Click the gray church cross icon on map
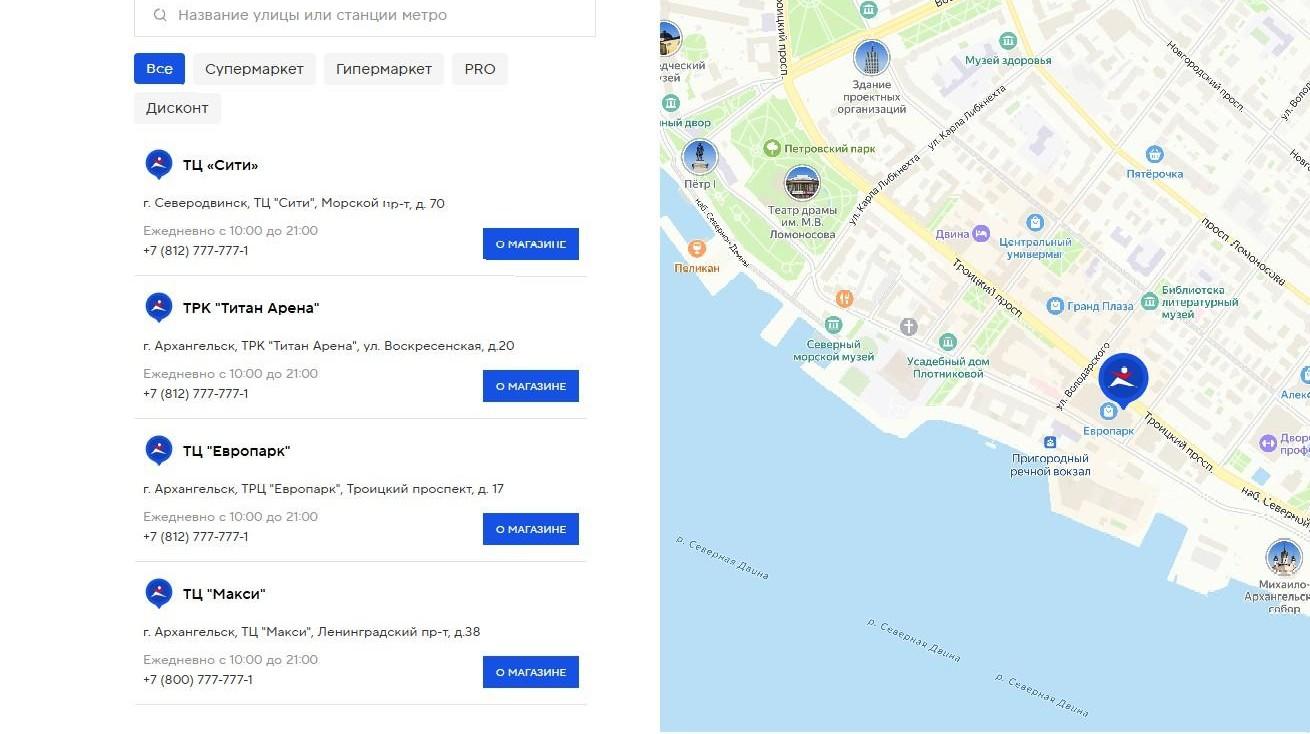Image resolution: width=1310 pixels, height=734 pixels. tap(908, 326)
